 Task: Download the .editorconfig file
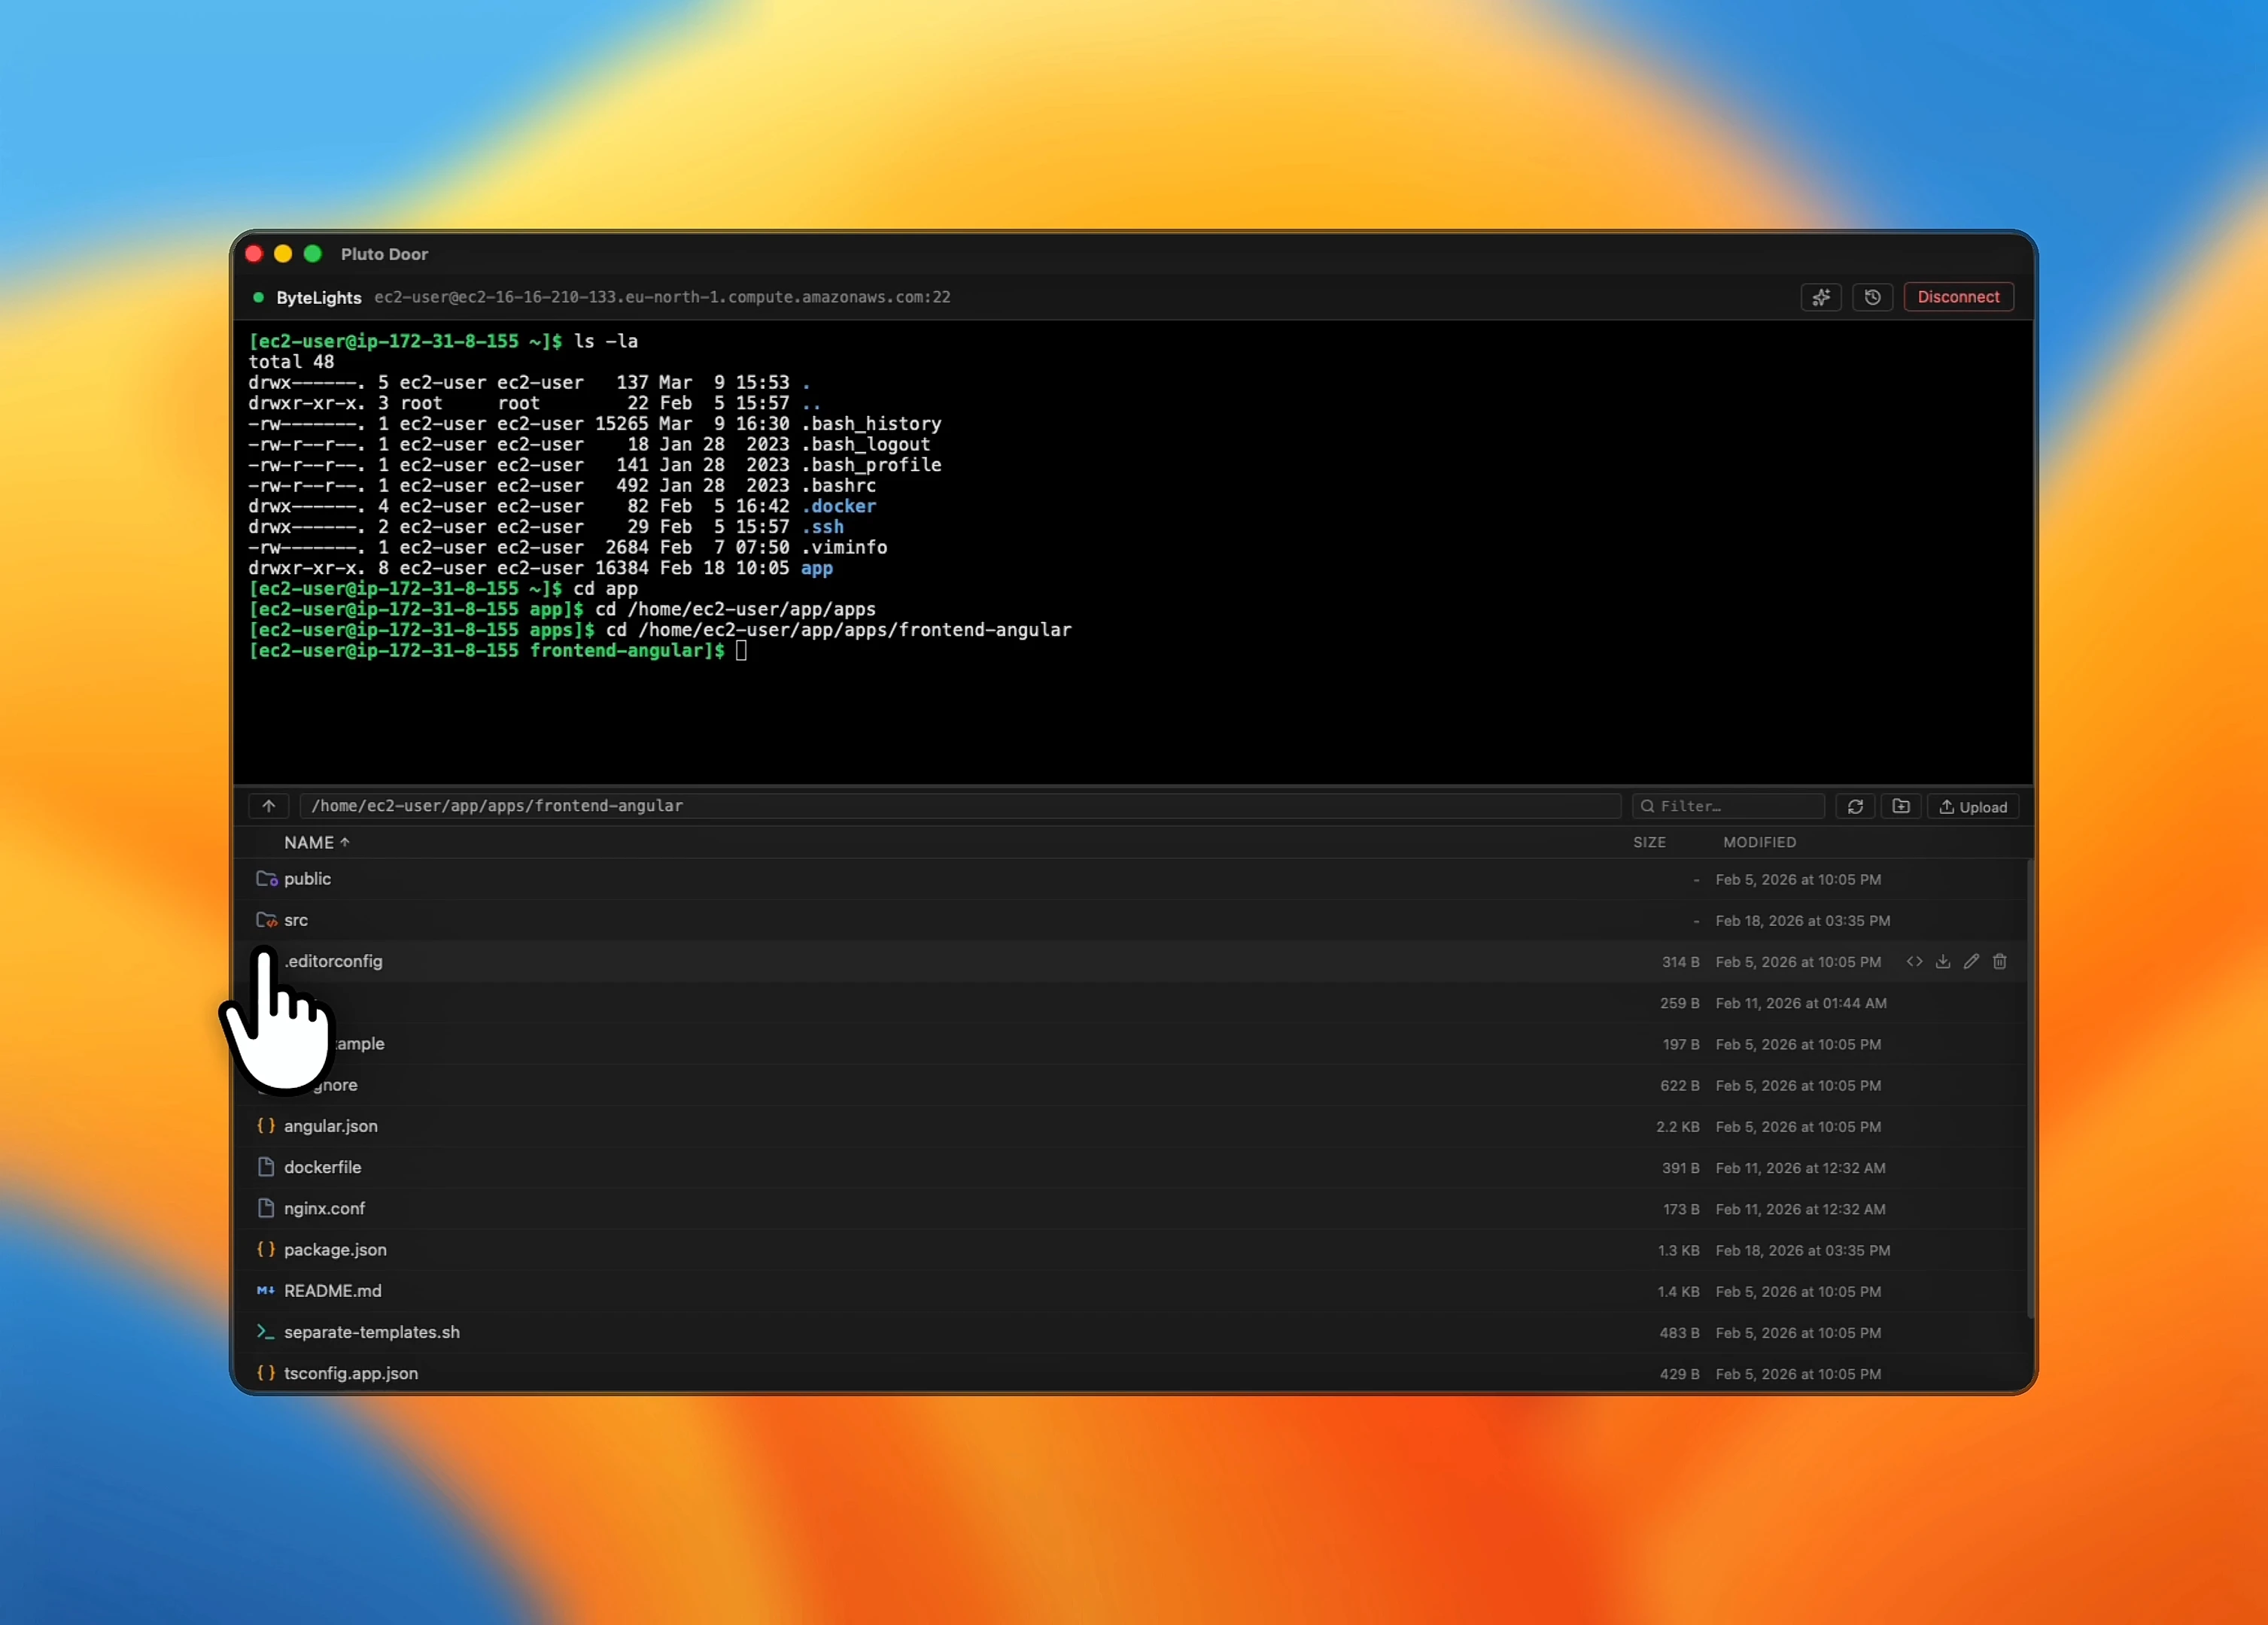tap(1942, 961)
